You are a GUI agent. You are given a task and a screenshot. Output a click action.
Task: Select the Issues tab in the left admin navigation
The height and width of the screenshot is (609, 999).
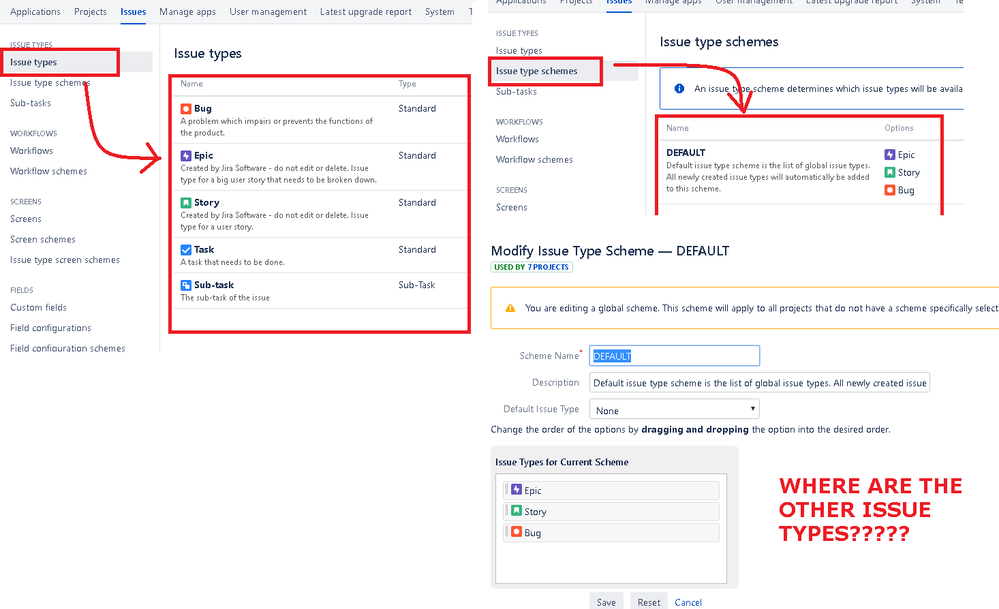coord(133,11)
